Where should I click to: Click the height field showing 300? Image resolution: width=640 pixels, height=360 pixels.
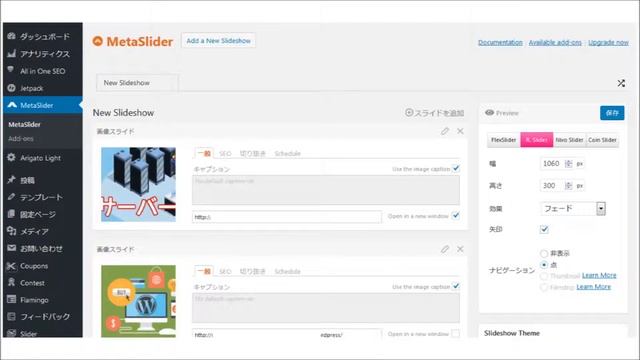(552, 186)
